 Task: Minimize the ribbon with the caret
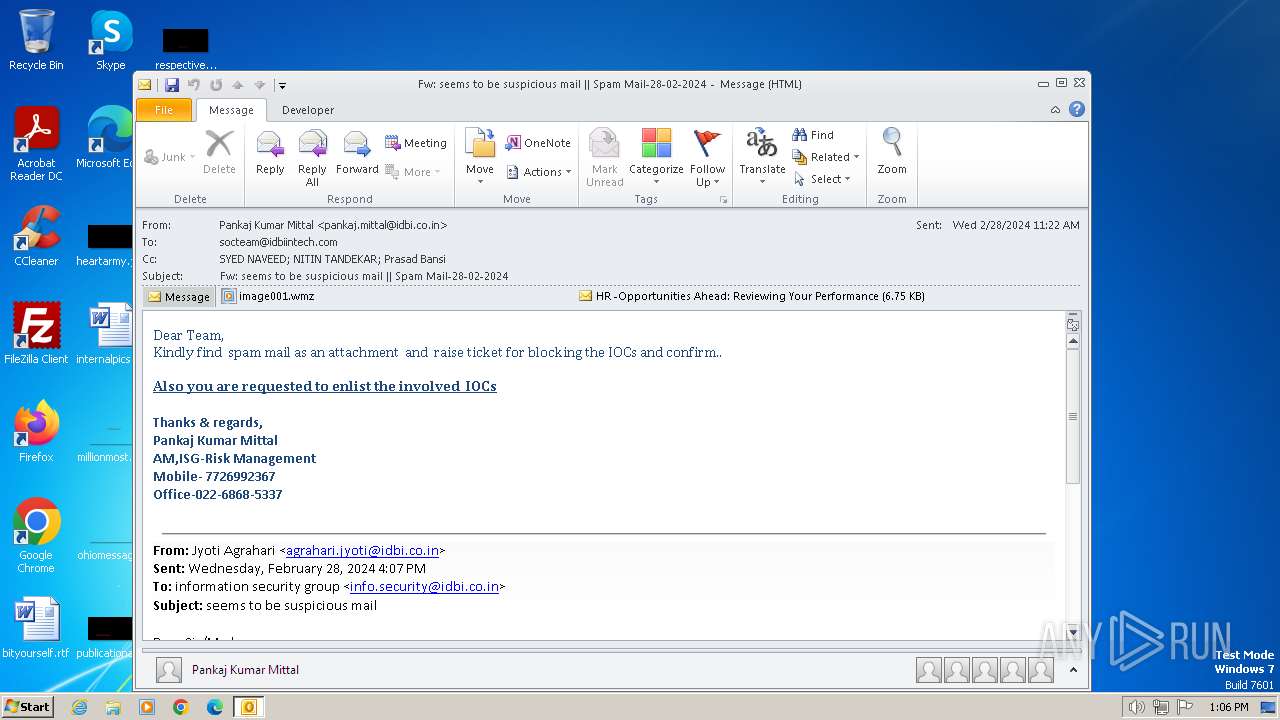[1056, 110]
